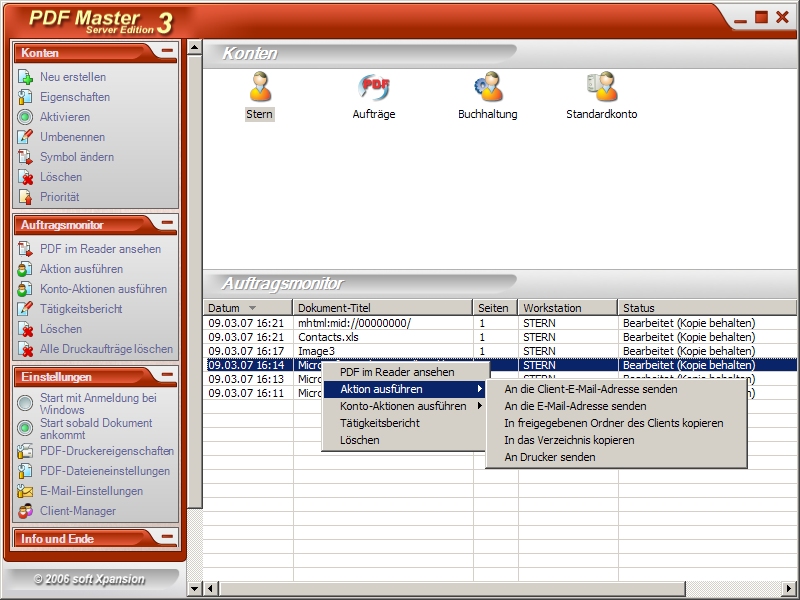The width and height of the screenshot is (800, 600).
Task: Select the Stern account icon
Action: 260,87
